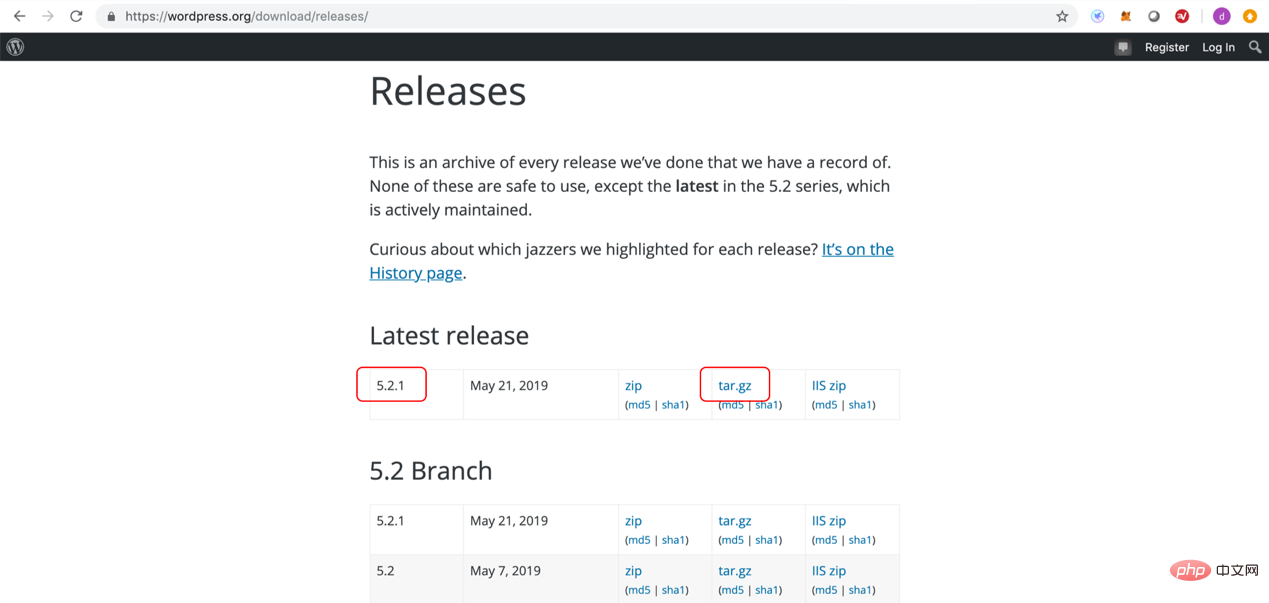Open sha1 for Latest release zip
1269x603 pixels.
tap(673, 405)
